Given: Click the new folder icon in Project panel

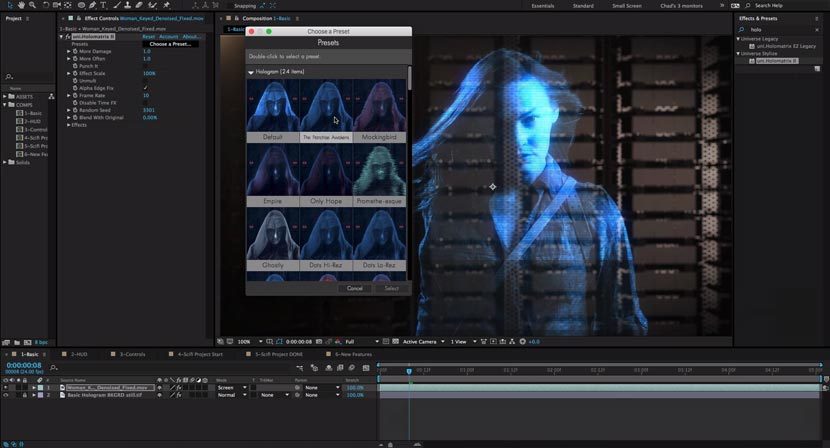Looking at the screenshot, I should tap(17, 343).
